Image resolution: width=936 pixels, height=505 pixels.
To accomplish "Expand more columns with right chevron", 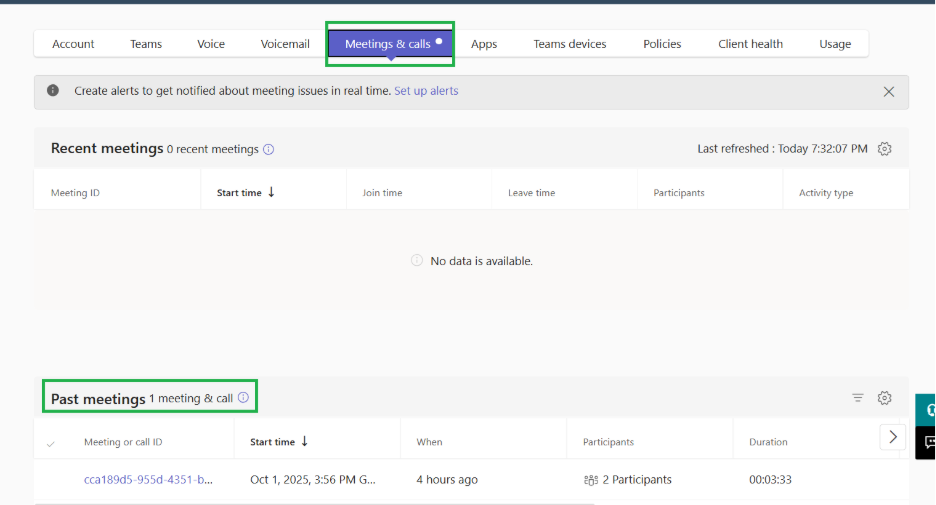I will point(893,437).
